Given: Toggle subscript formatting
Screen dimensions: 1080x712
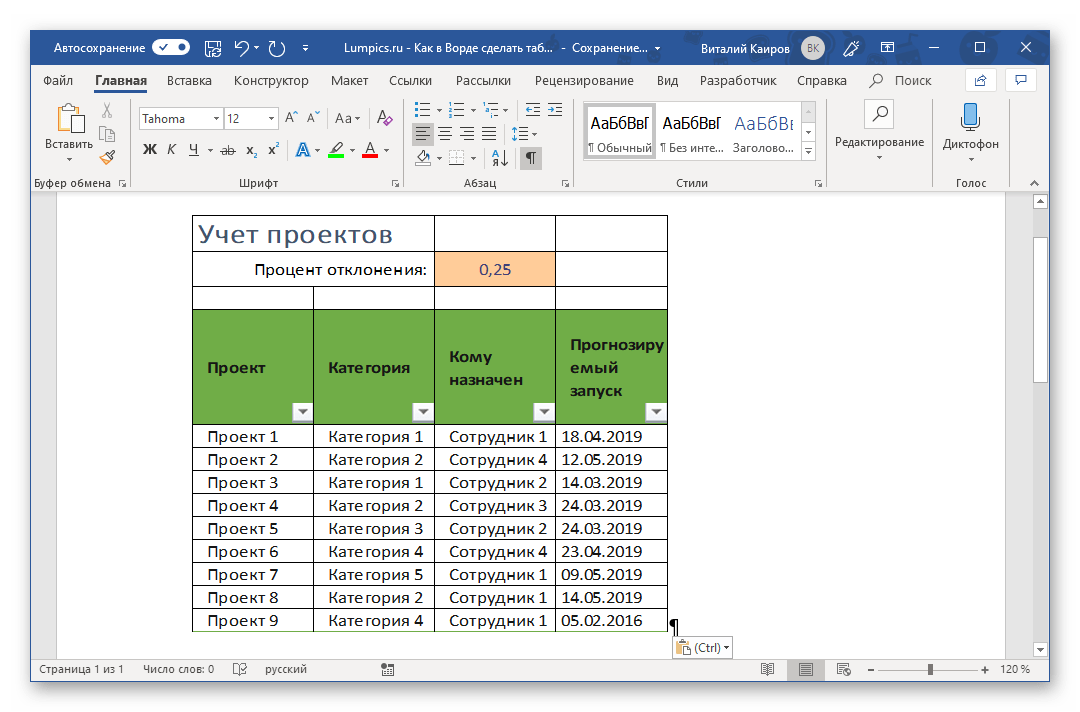Looking at the screenshot, I should click(x=252, y=150).
